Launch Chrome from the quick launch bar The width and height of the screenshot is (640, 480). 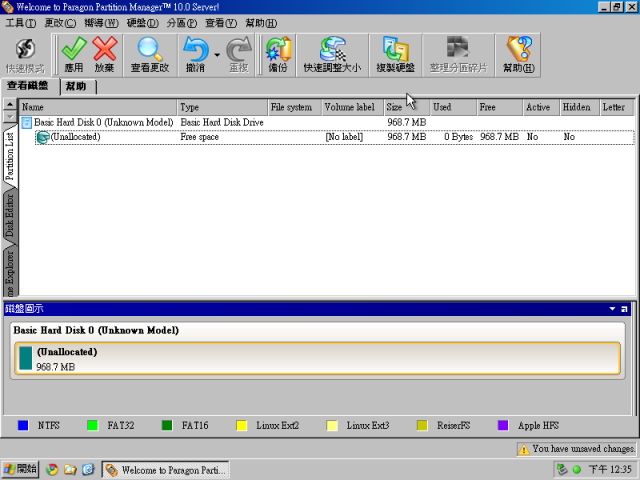pyautogui.click(x=52, y=470)
